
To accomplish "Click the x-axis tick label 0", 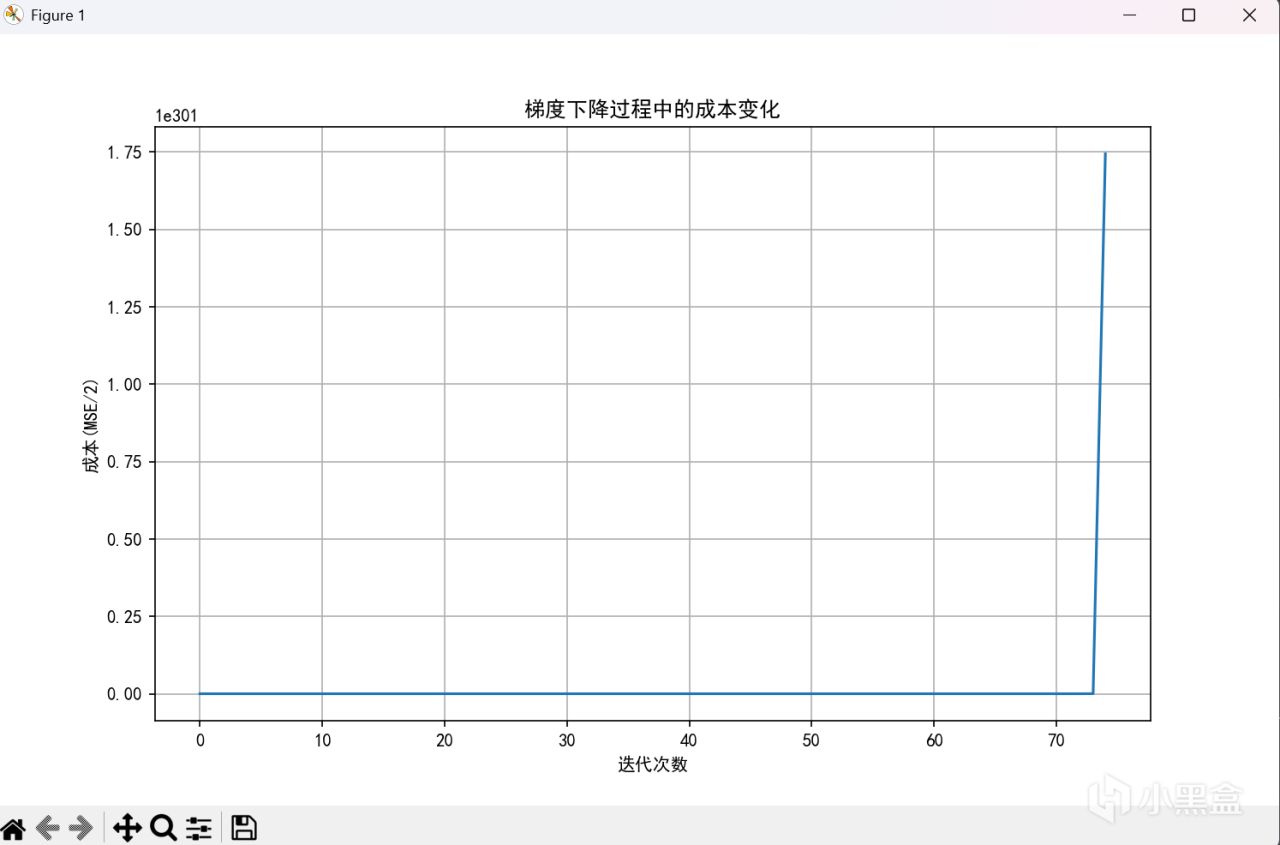I will (x=200, y=740).
